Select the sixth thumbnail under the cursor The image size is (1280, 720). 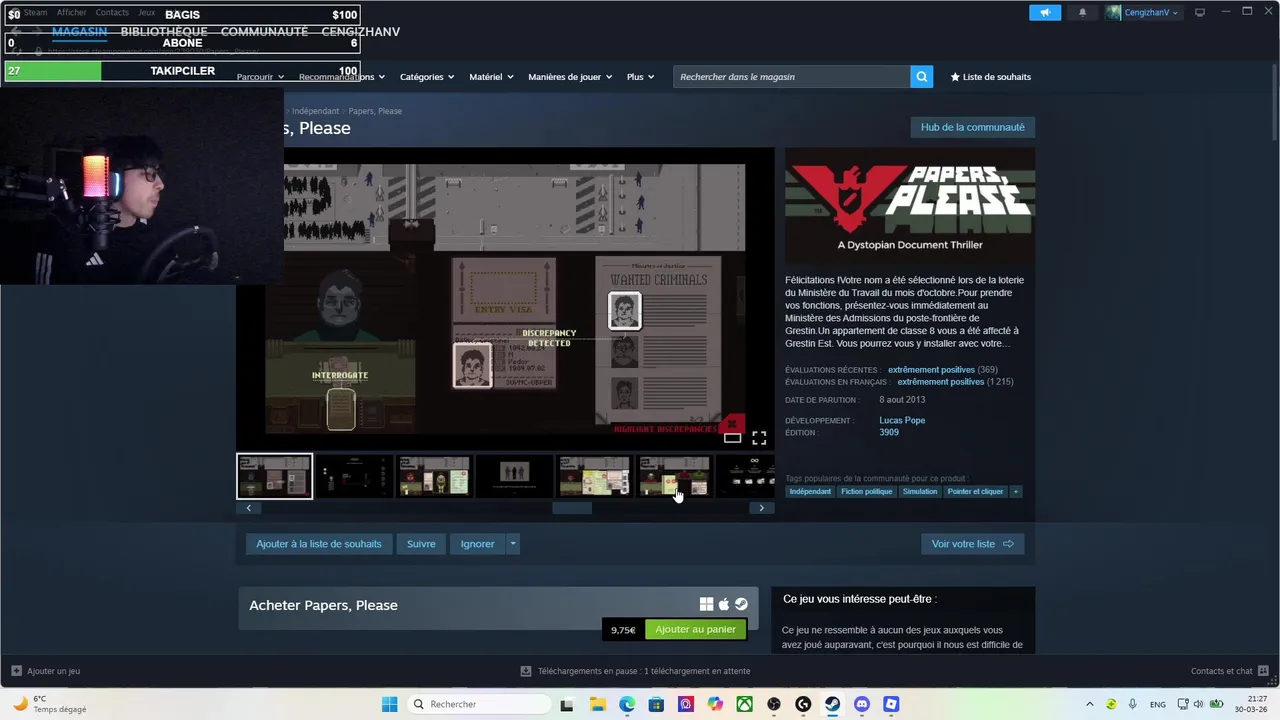pos(674,476)
